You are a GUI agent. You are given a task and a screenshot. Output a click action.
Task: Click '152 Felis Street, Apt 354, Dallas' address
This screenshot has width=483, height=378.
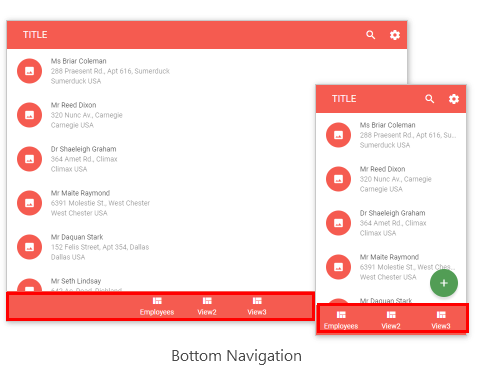100,247
